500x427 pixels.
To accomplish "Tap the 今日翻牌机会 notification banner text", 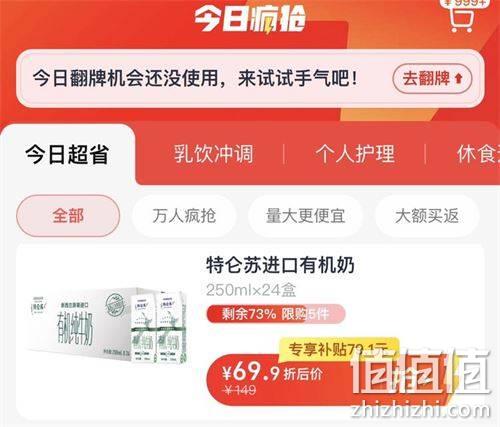I will (x=196, y=79).
